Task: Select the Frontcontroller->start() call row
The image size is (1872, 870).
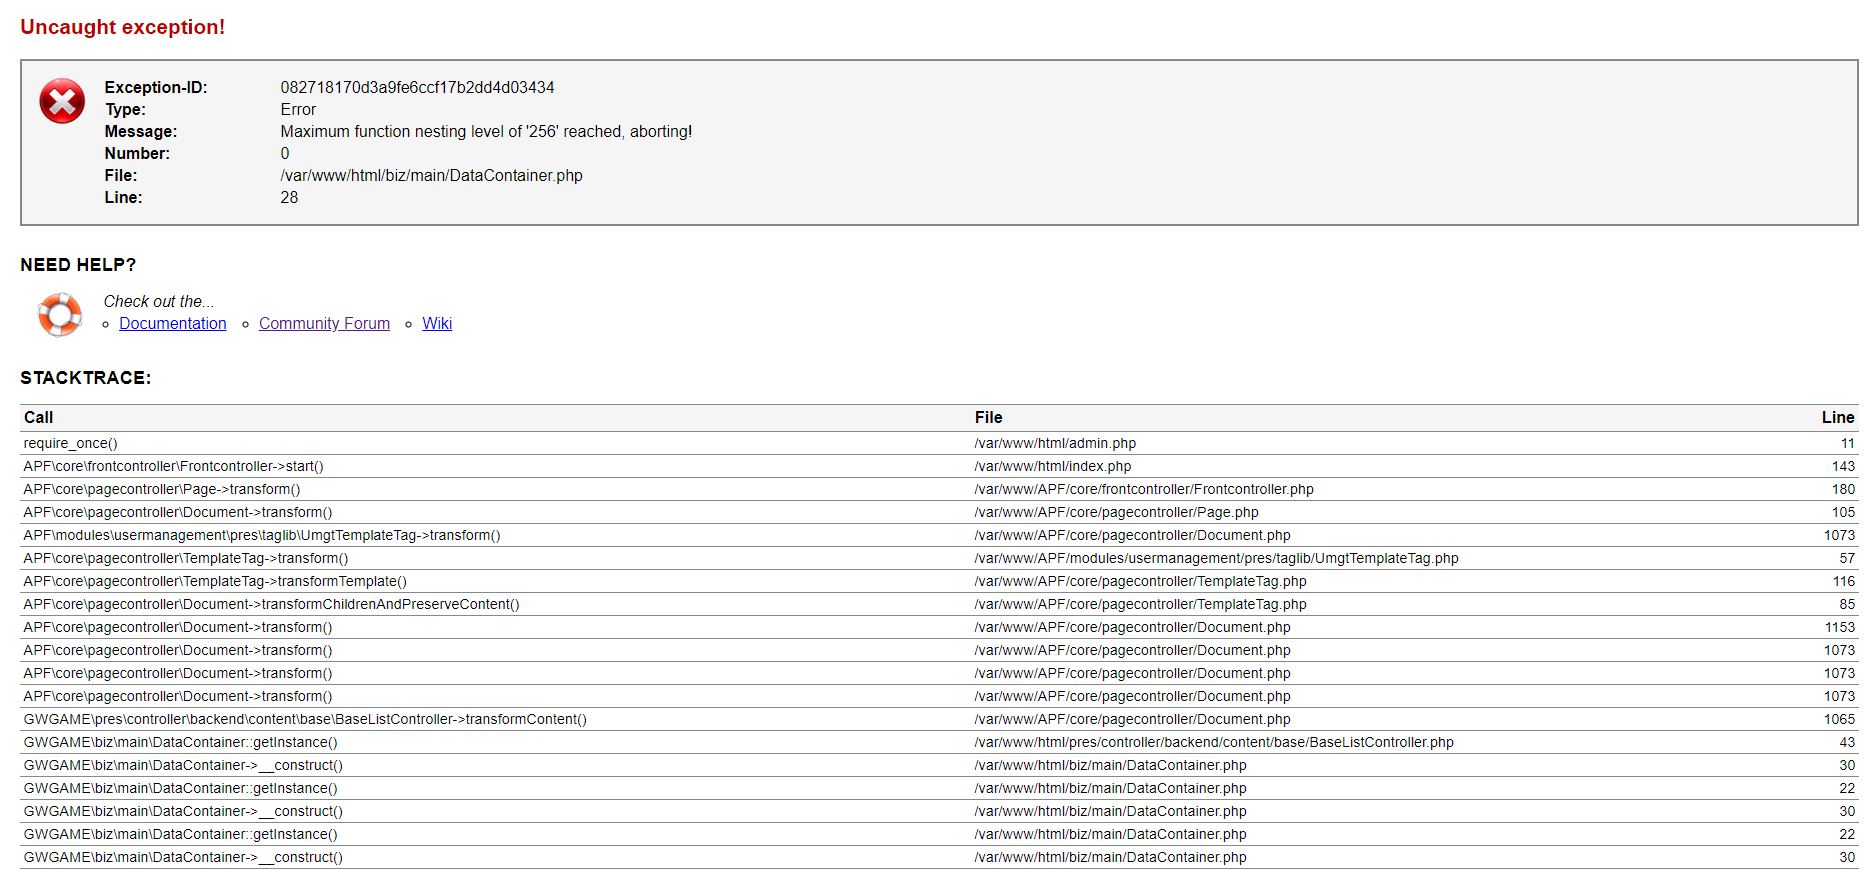Action: tap(939, 466)
